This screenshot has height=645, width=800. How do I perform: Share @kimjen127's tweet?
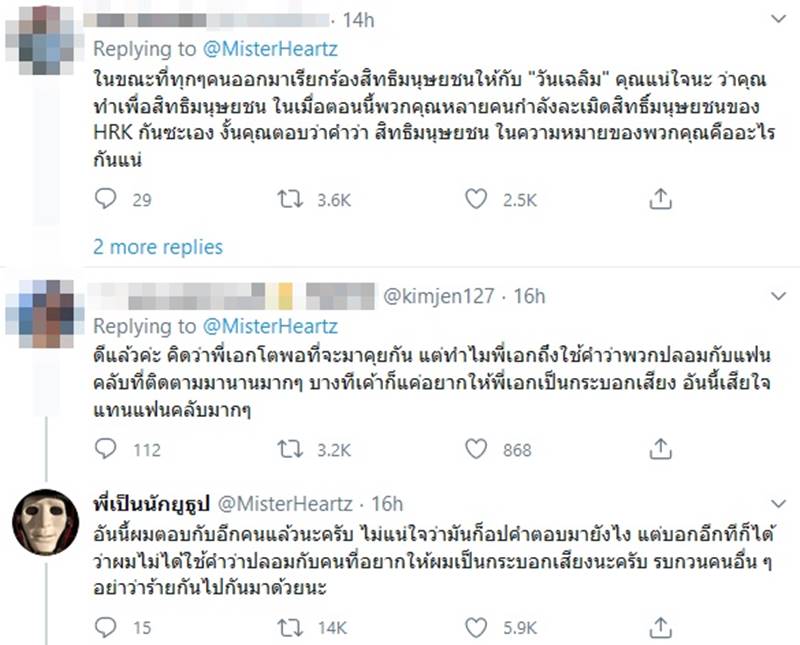pyautogui.click(x=659, y=449)
